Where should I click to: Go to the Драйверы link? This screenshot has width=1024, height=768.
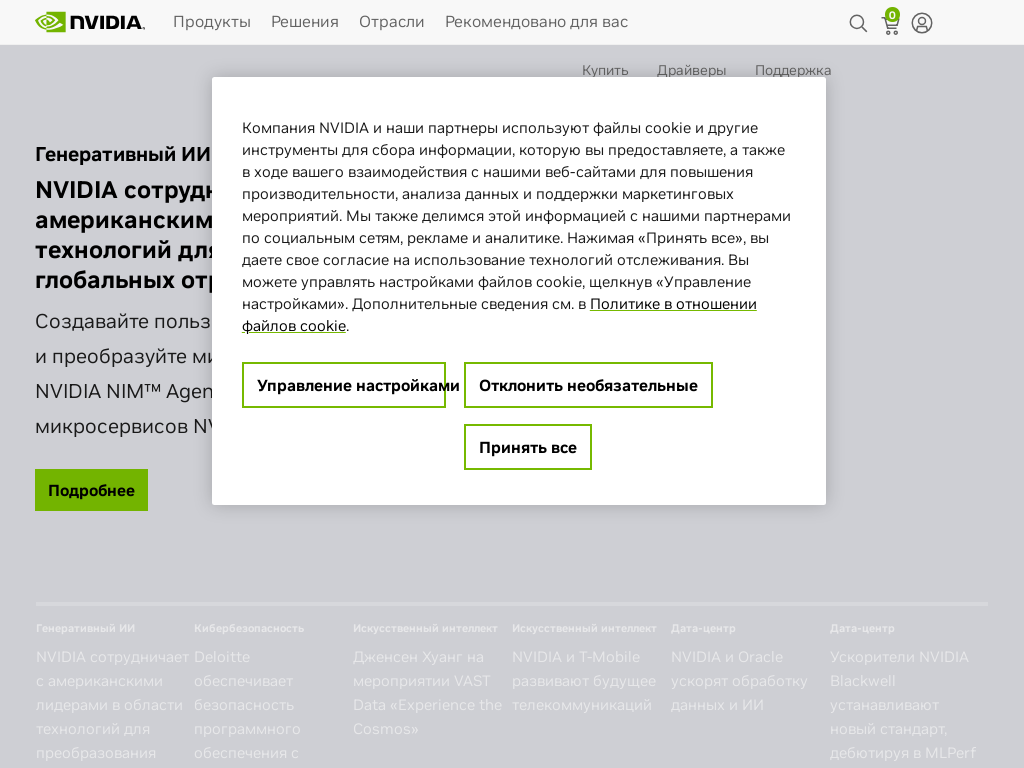692,70
